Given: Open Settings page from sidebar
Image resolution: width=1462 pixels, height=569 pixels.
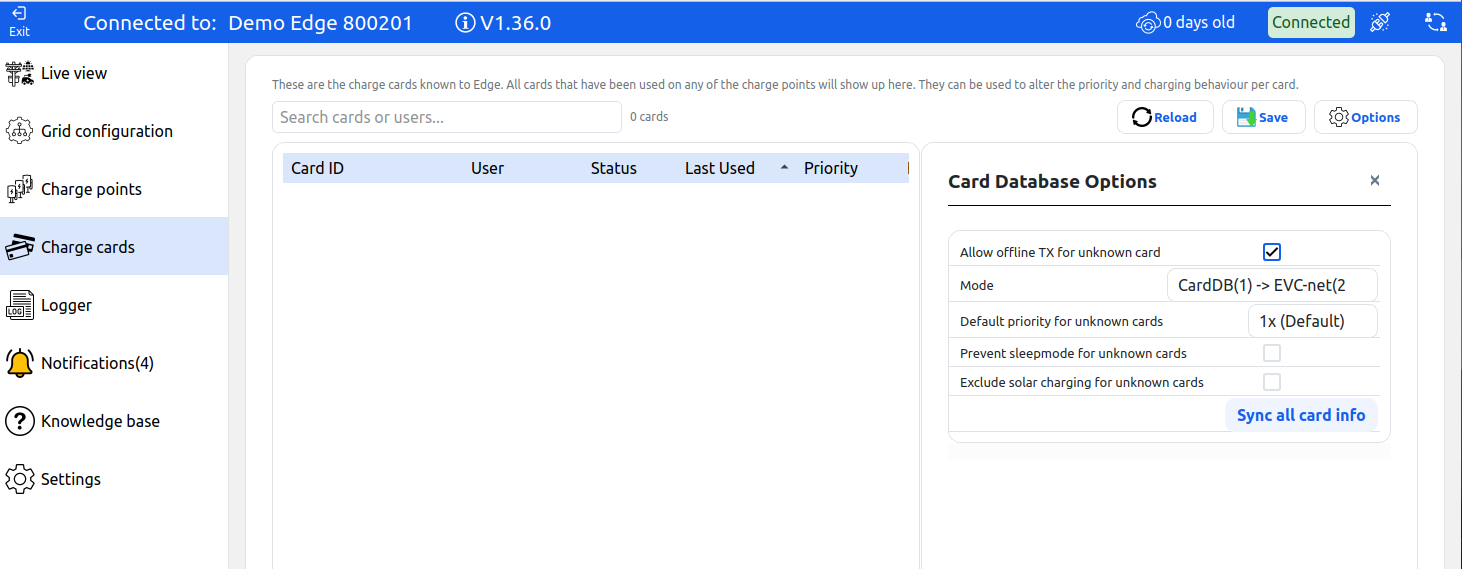Looking at the screenshot, I should (114, 479).
